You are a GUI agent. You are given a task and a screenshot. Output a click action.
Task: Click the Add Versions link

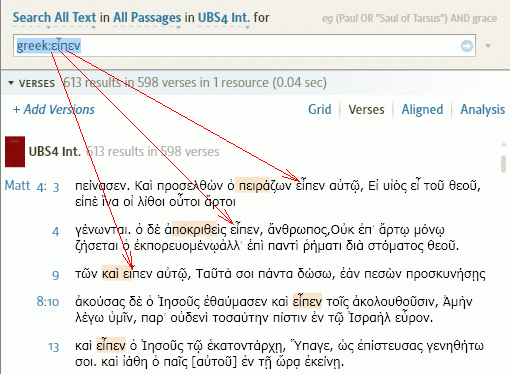(54, 109)
